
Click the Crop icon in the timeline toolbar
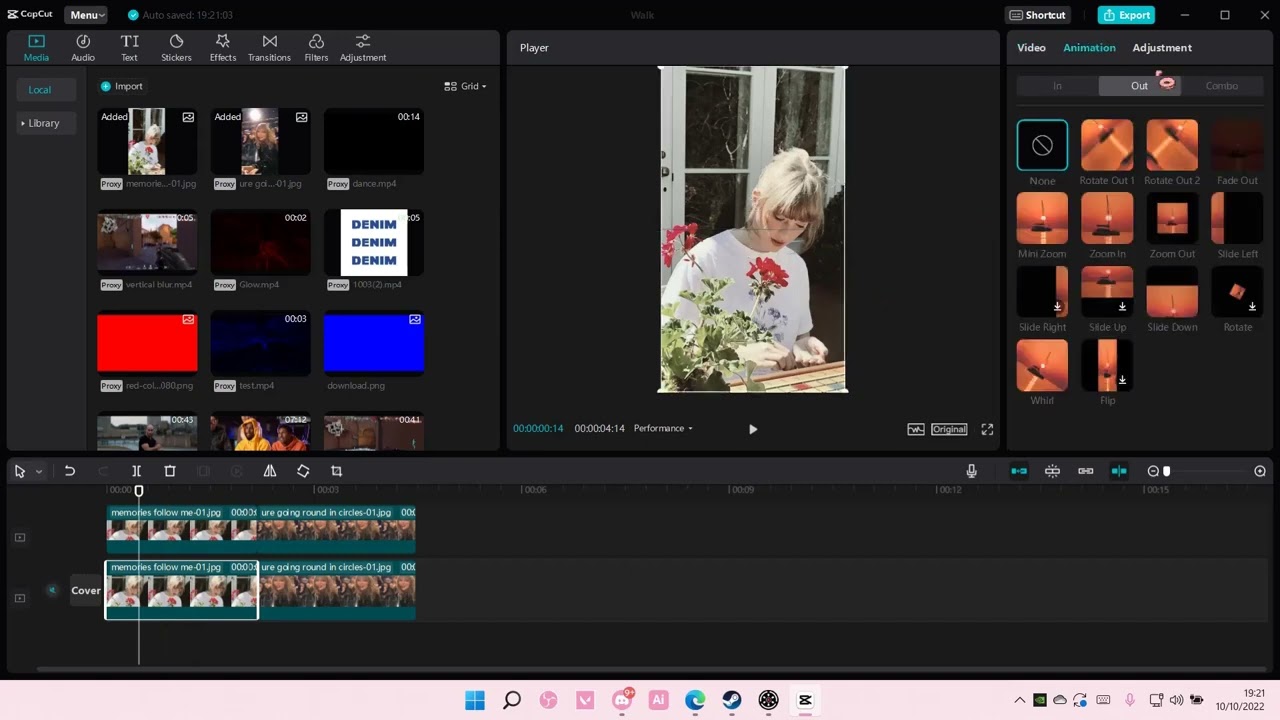[336, 471]
